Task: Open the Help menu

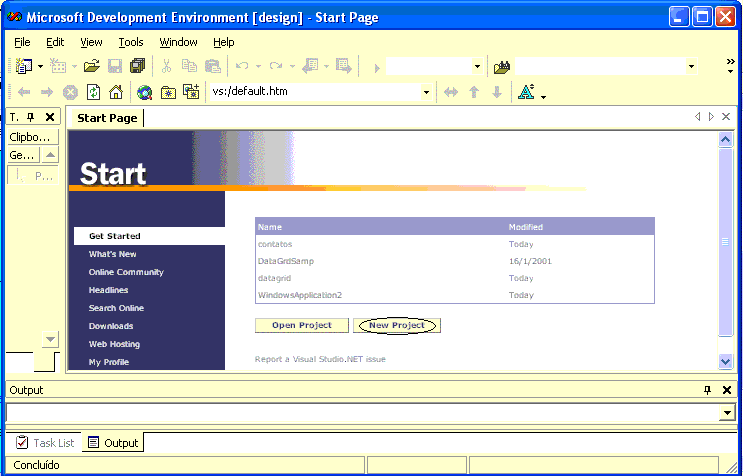Action: coord(224,42)
